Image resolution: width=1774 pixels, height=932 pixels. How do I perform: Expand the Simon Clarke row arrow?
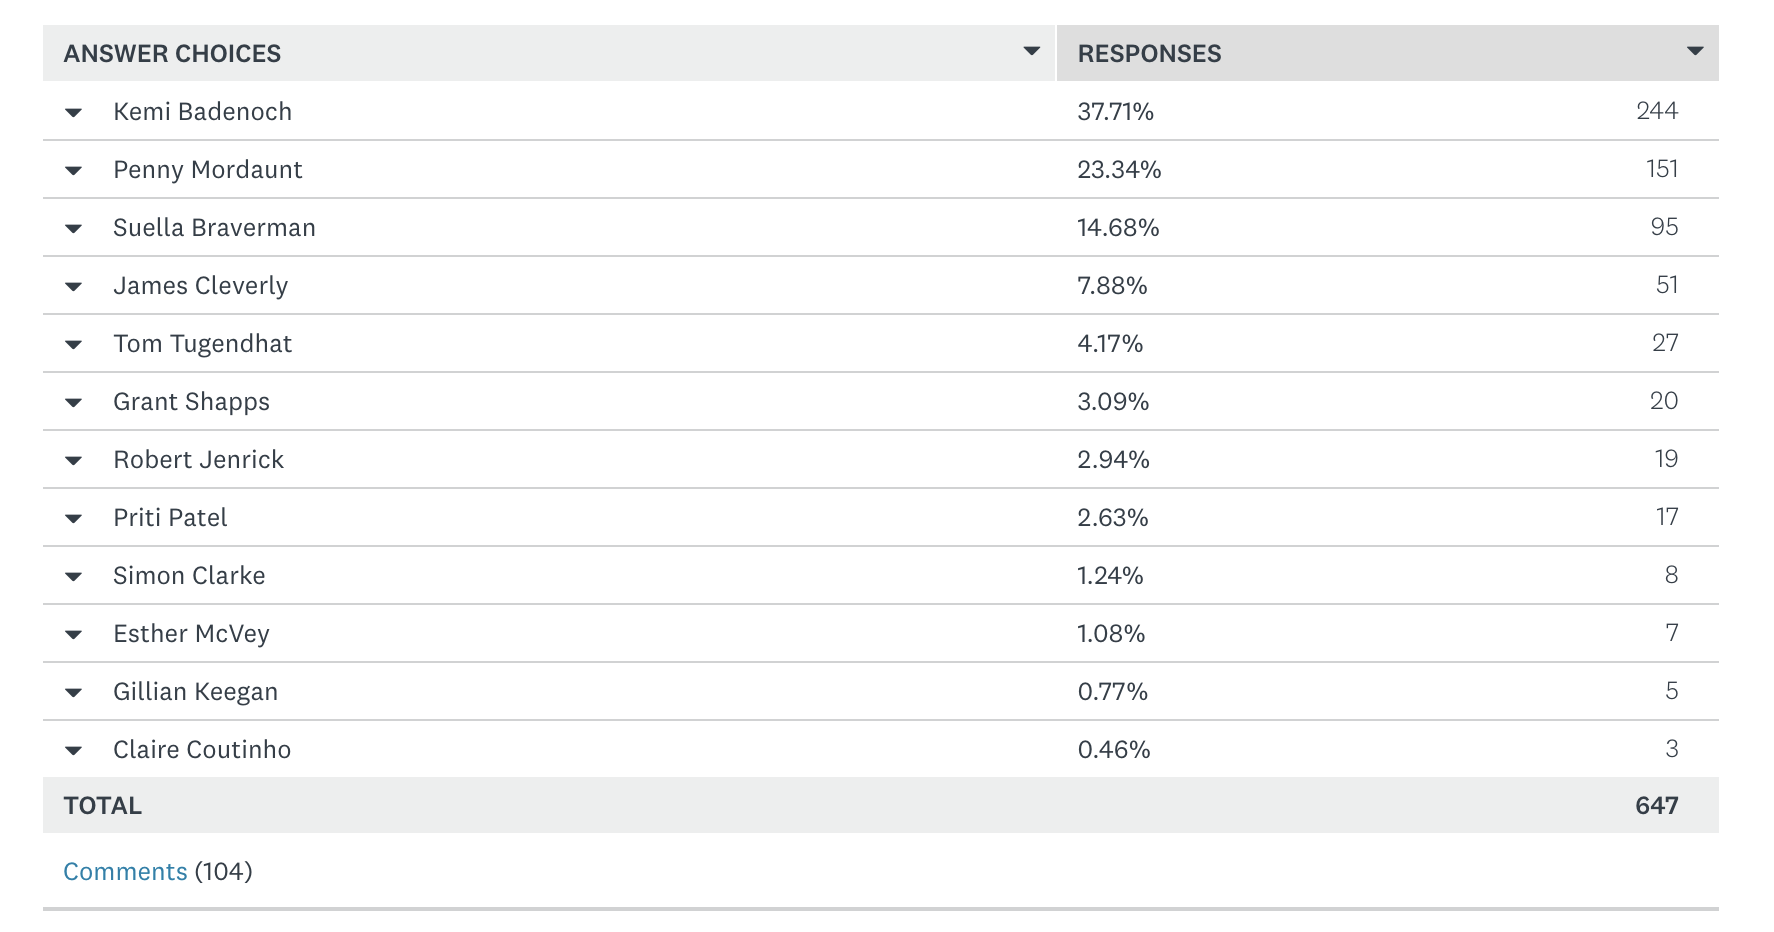[73, 577]
